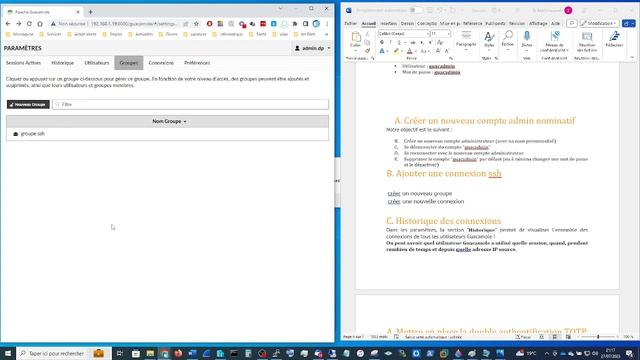This screenshot has height=360, width=640.
Task: Open Task View on the taskbar
Action: pyautogui.click(x=120, y=353)
